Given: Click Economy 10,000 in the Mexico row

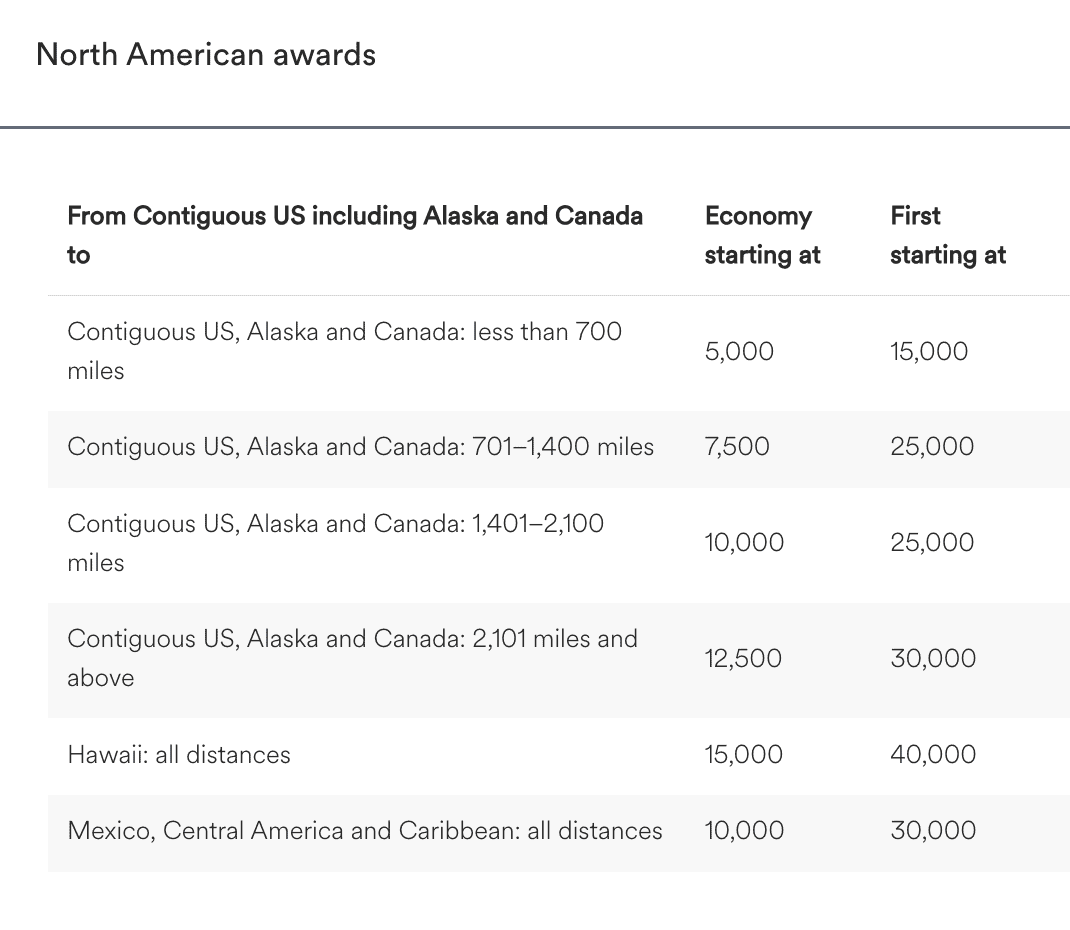Looking at the screenshot, I should pos(744,830).
